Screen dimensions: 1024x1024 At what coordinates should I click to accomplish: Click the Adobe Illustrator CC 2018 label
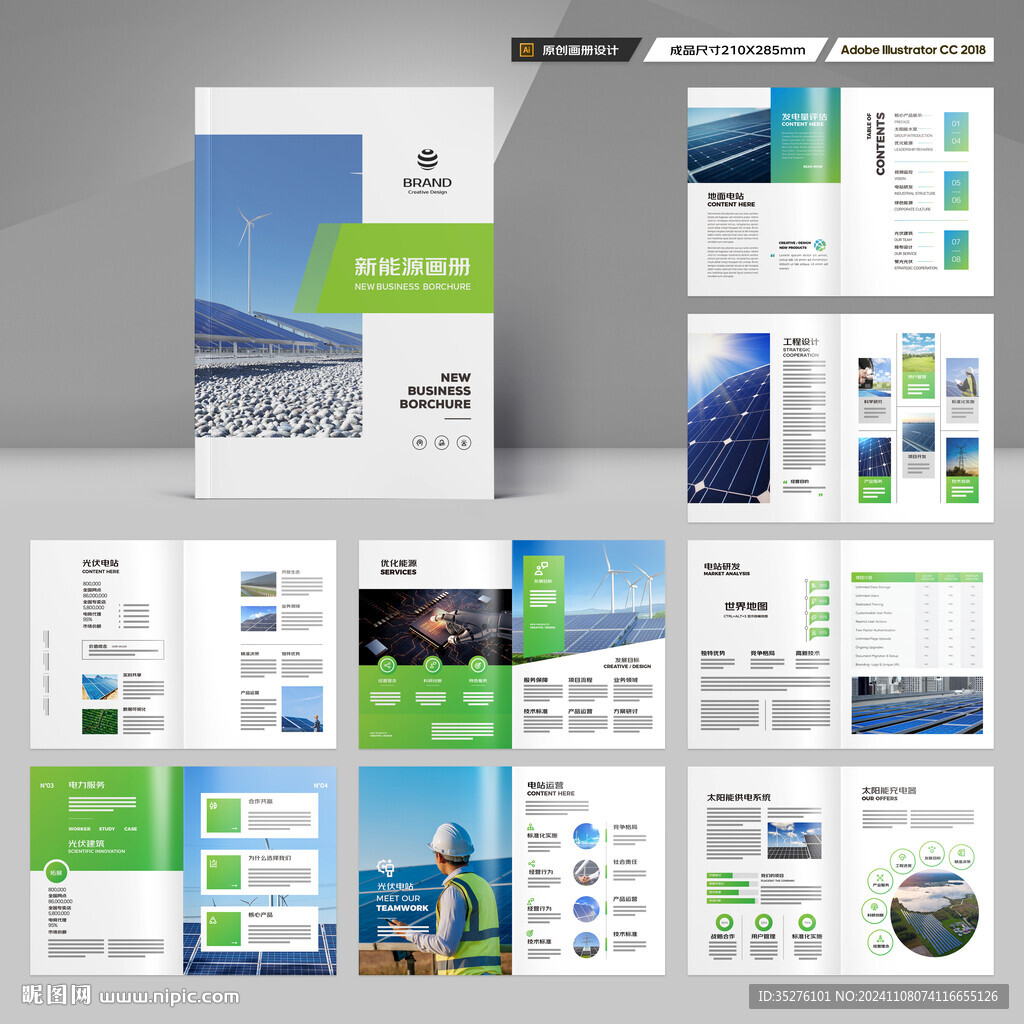(x=912, y=50)
